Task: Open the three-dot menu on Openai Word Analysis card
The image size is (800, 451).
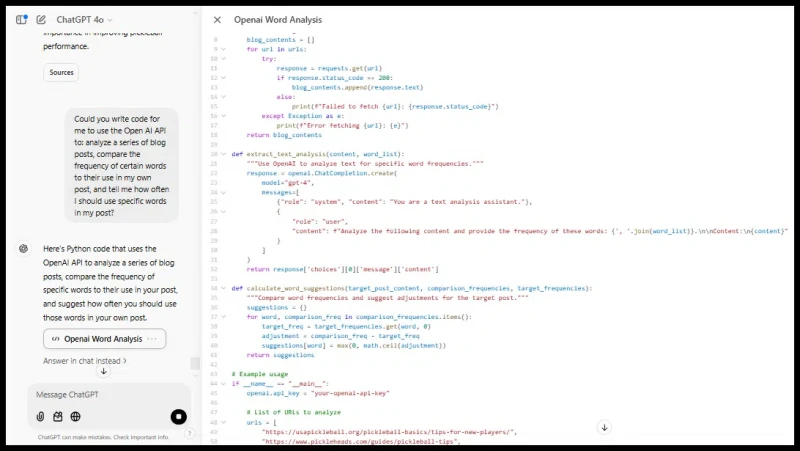Action: tap(152, 339)
